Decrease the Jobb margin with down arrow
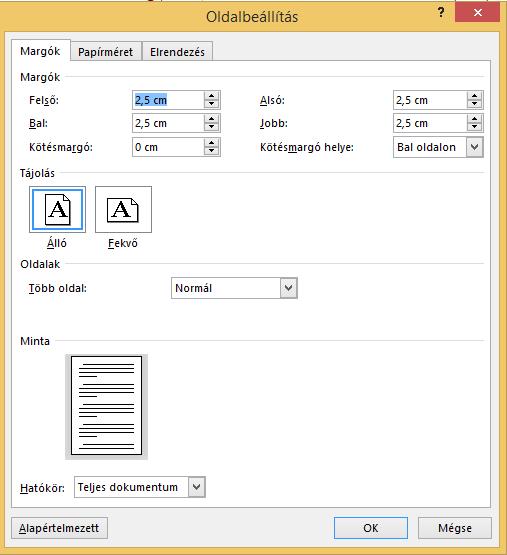 pos(474,127)
